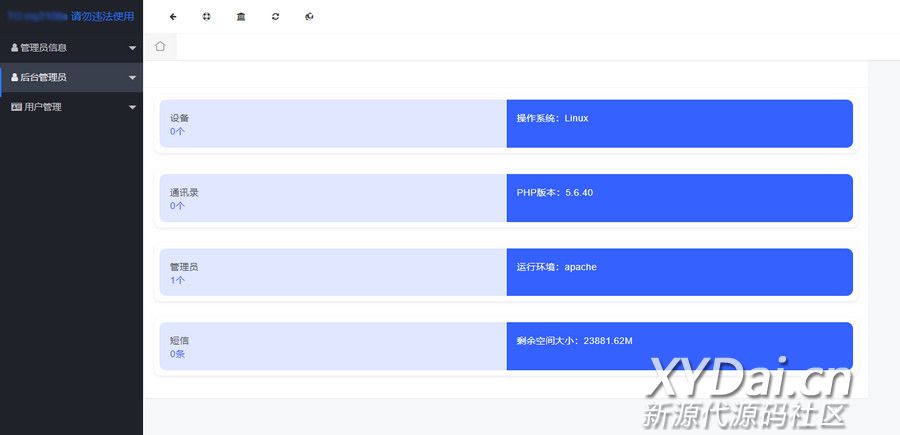Click the back arrow icon in toolbar

click(x=173, y=17)
